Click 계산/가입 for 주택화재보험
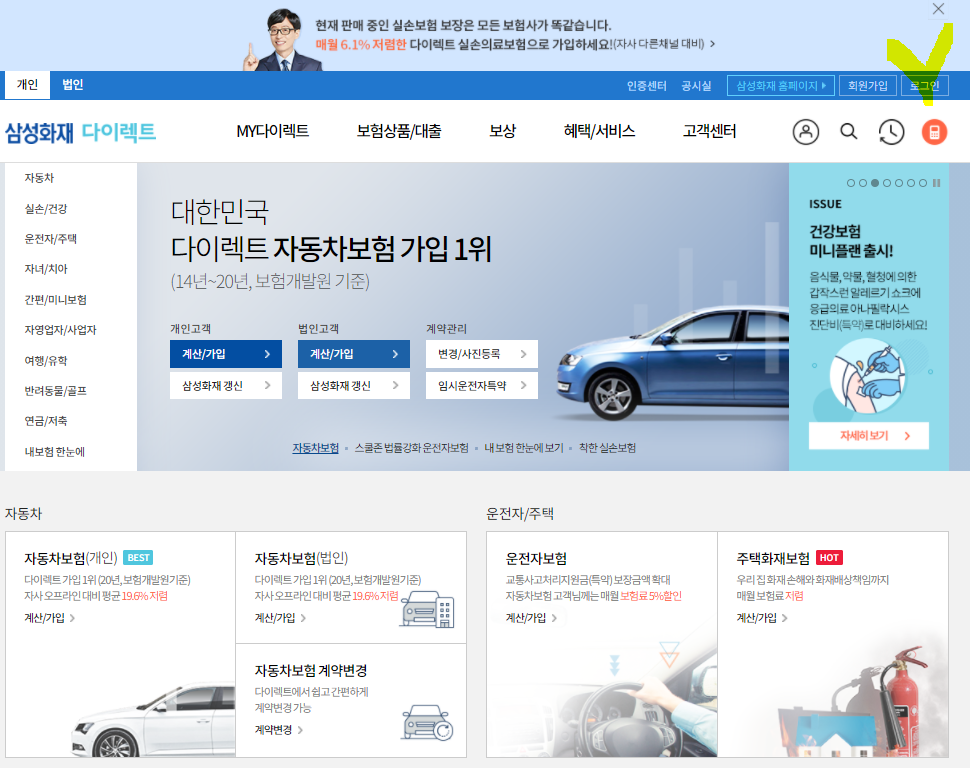 tap(762, 618)
